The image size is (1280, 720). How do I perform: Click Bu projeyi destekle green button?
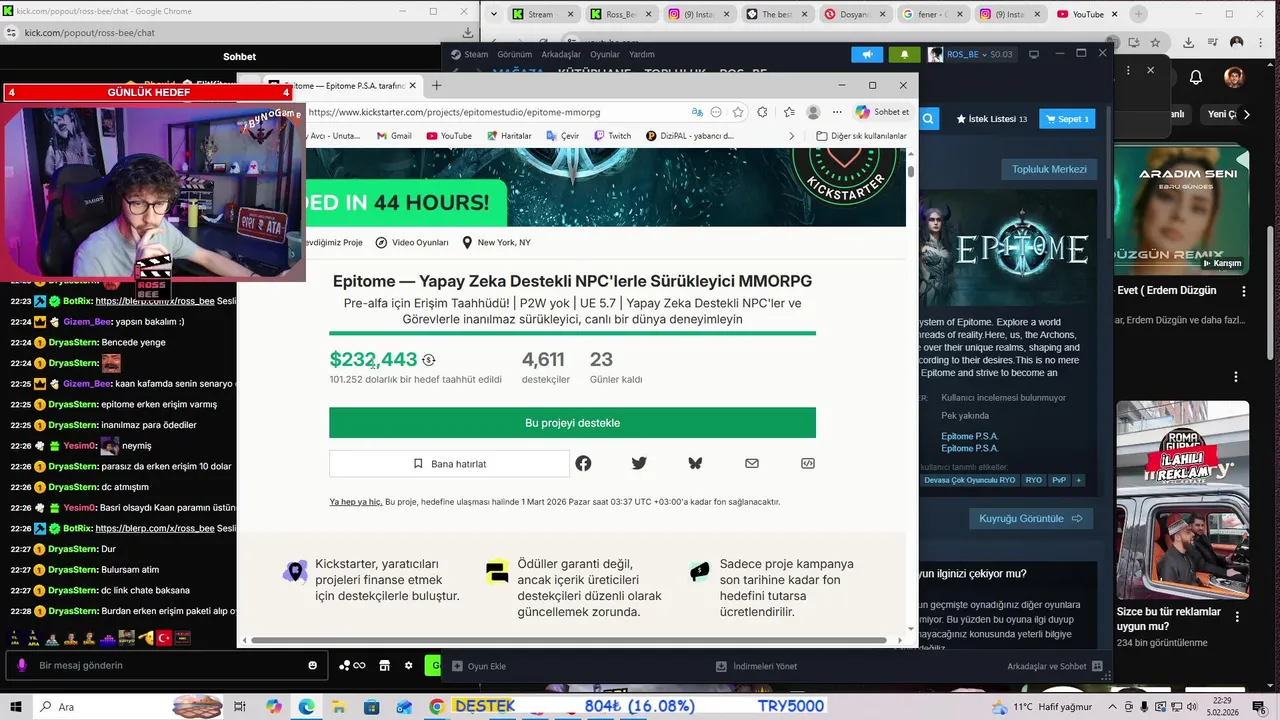click(x=572, y=423)
